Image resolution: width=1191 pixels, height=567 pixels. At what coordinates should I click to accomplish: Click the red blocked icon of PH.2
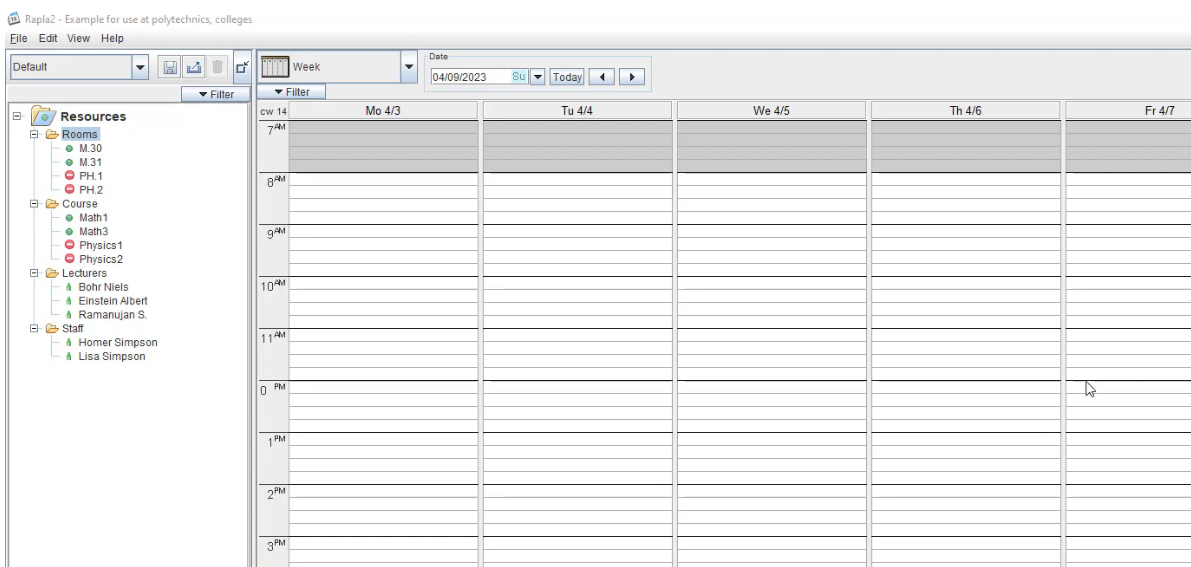[69, 189]
